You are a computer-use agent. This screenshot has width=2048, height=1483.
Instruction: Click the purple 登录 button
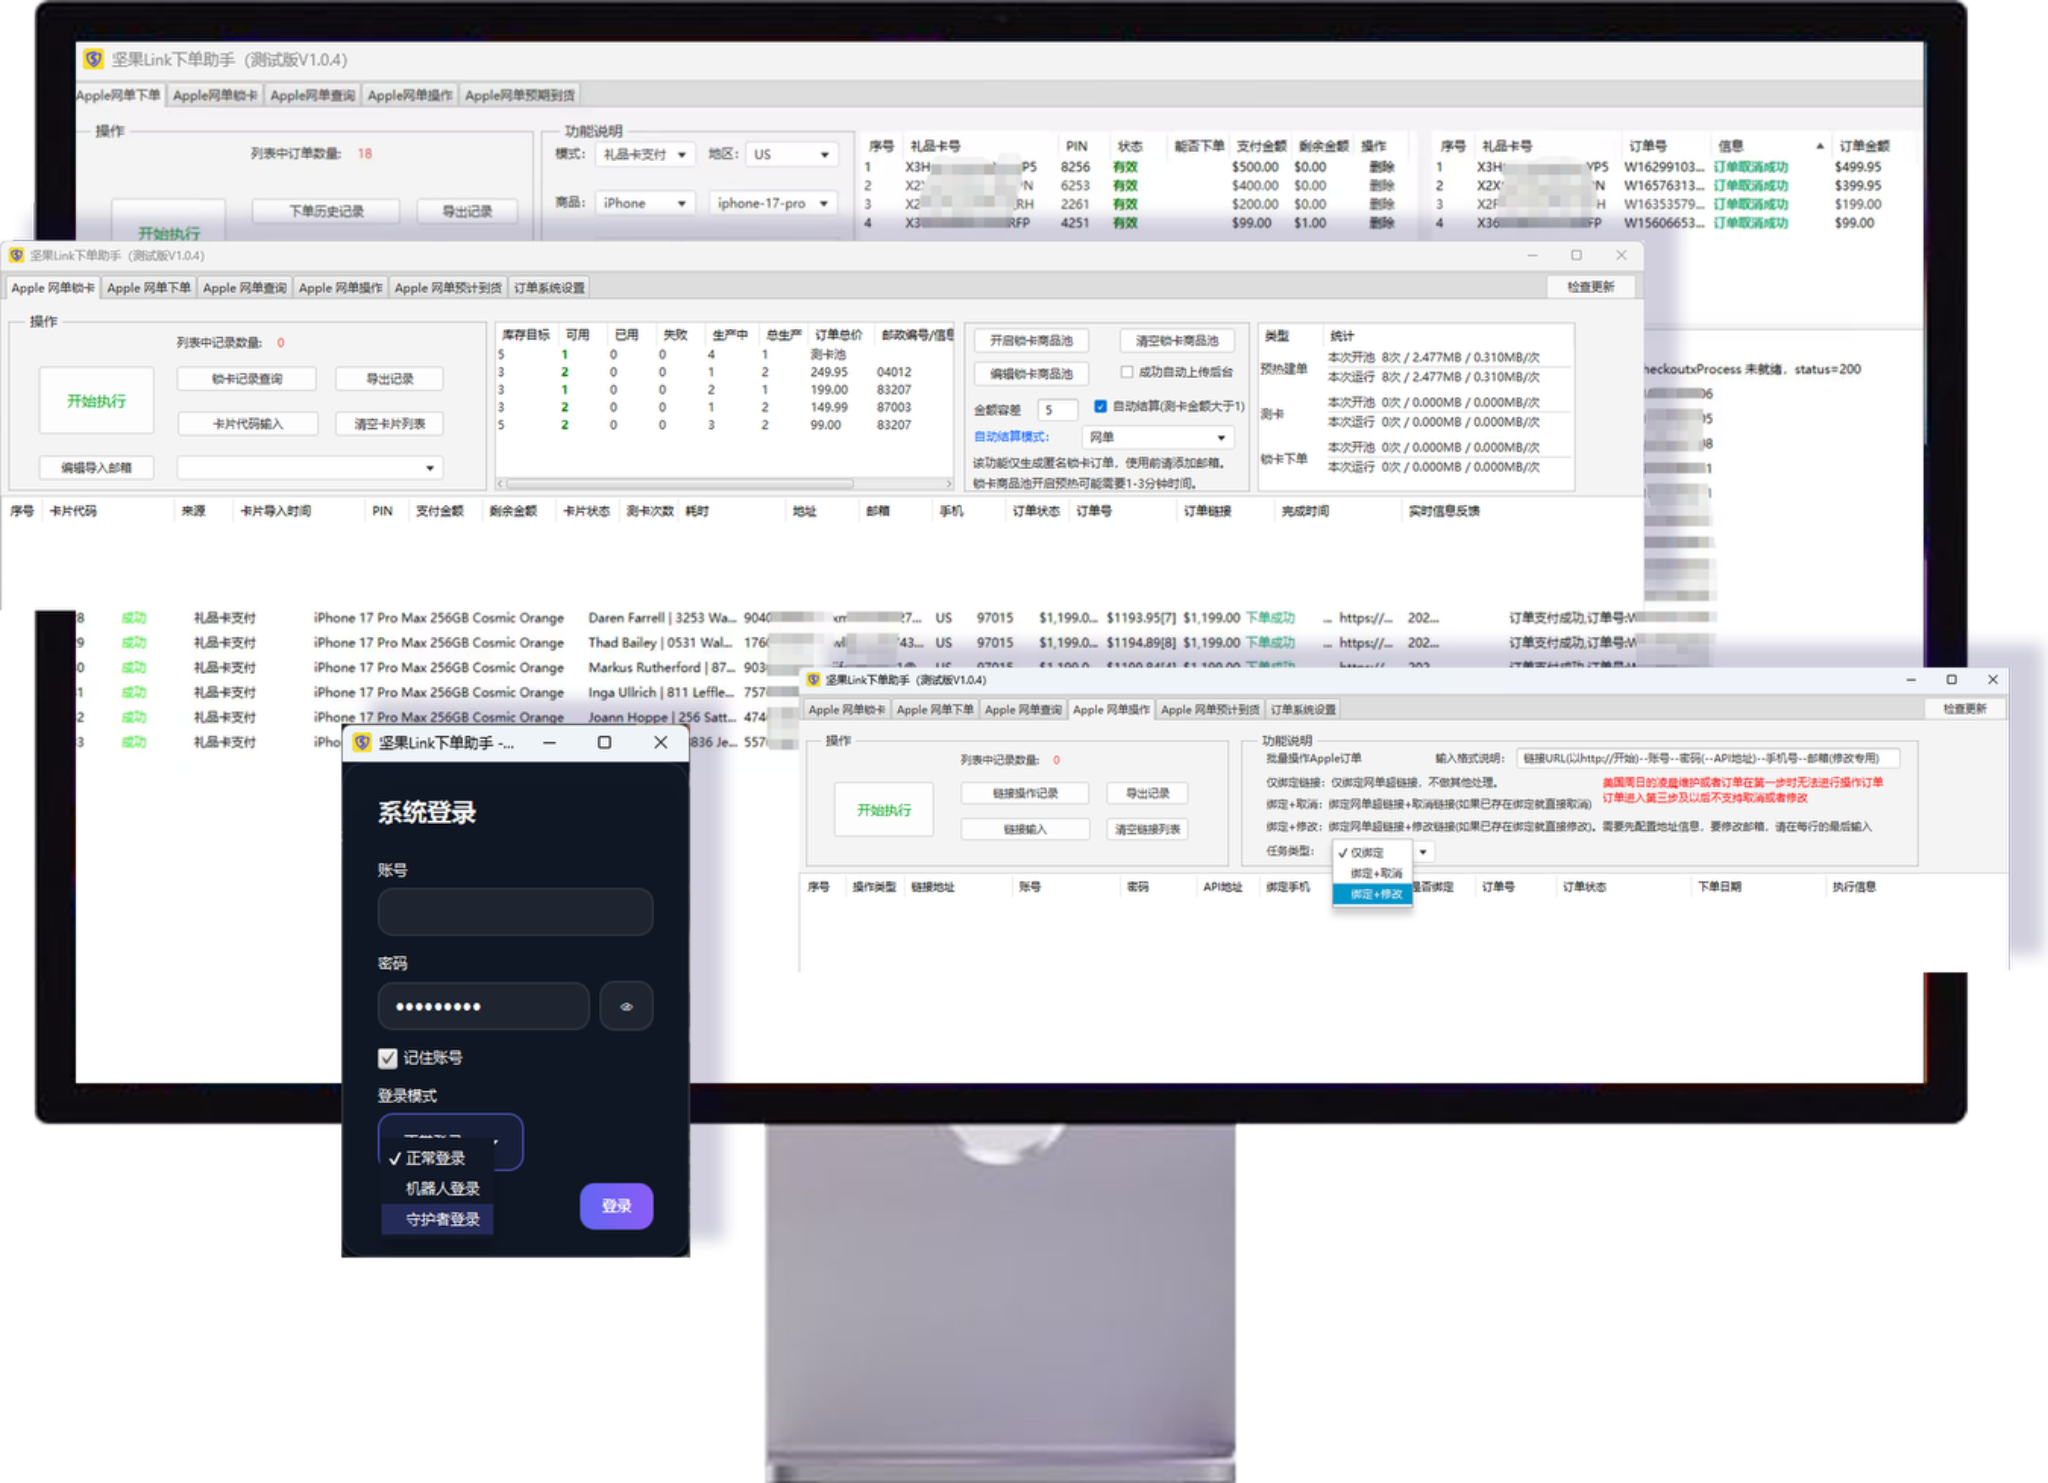tap(616, 1206)
